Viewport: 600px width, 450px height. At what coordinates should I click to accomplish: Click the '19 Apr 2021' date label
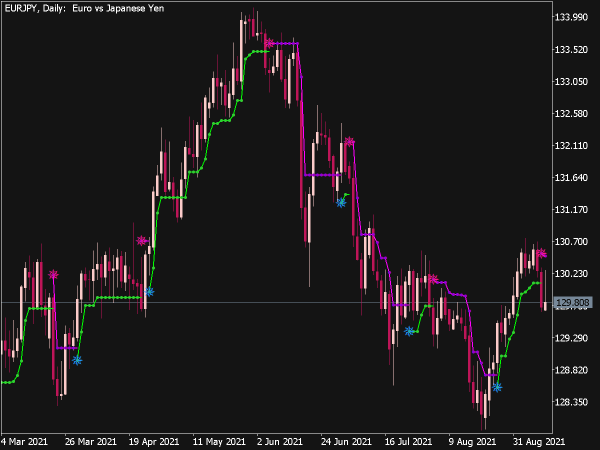coord(154,442)
